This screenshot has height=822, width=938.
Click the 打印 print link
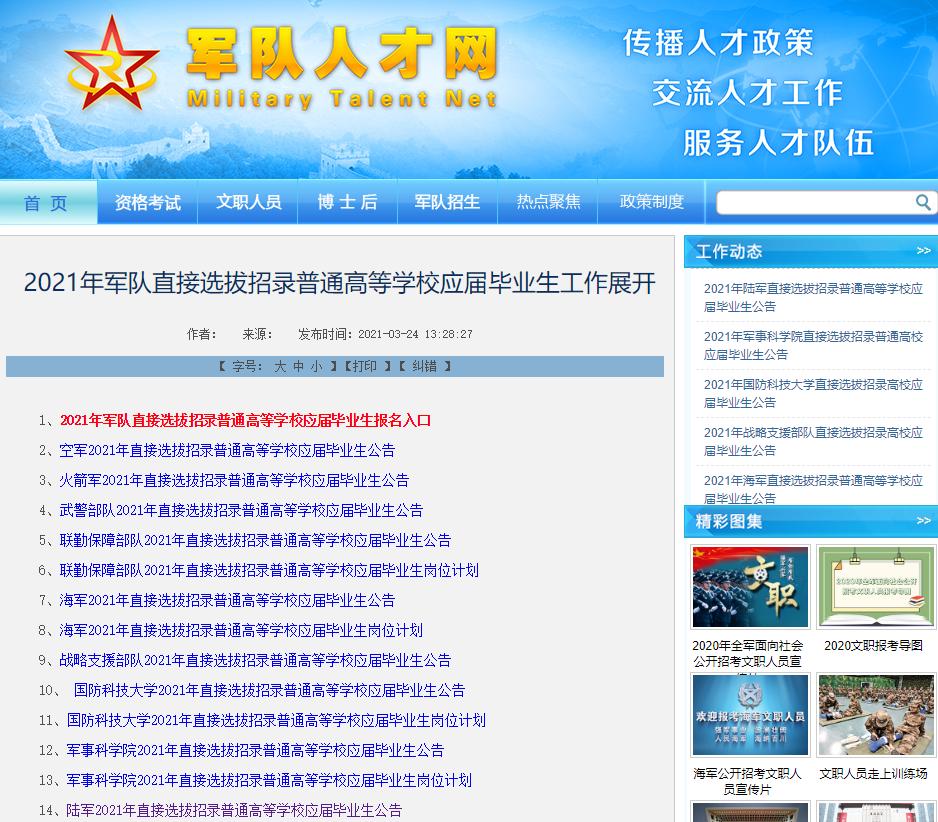coord(365,366)
